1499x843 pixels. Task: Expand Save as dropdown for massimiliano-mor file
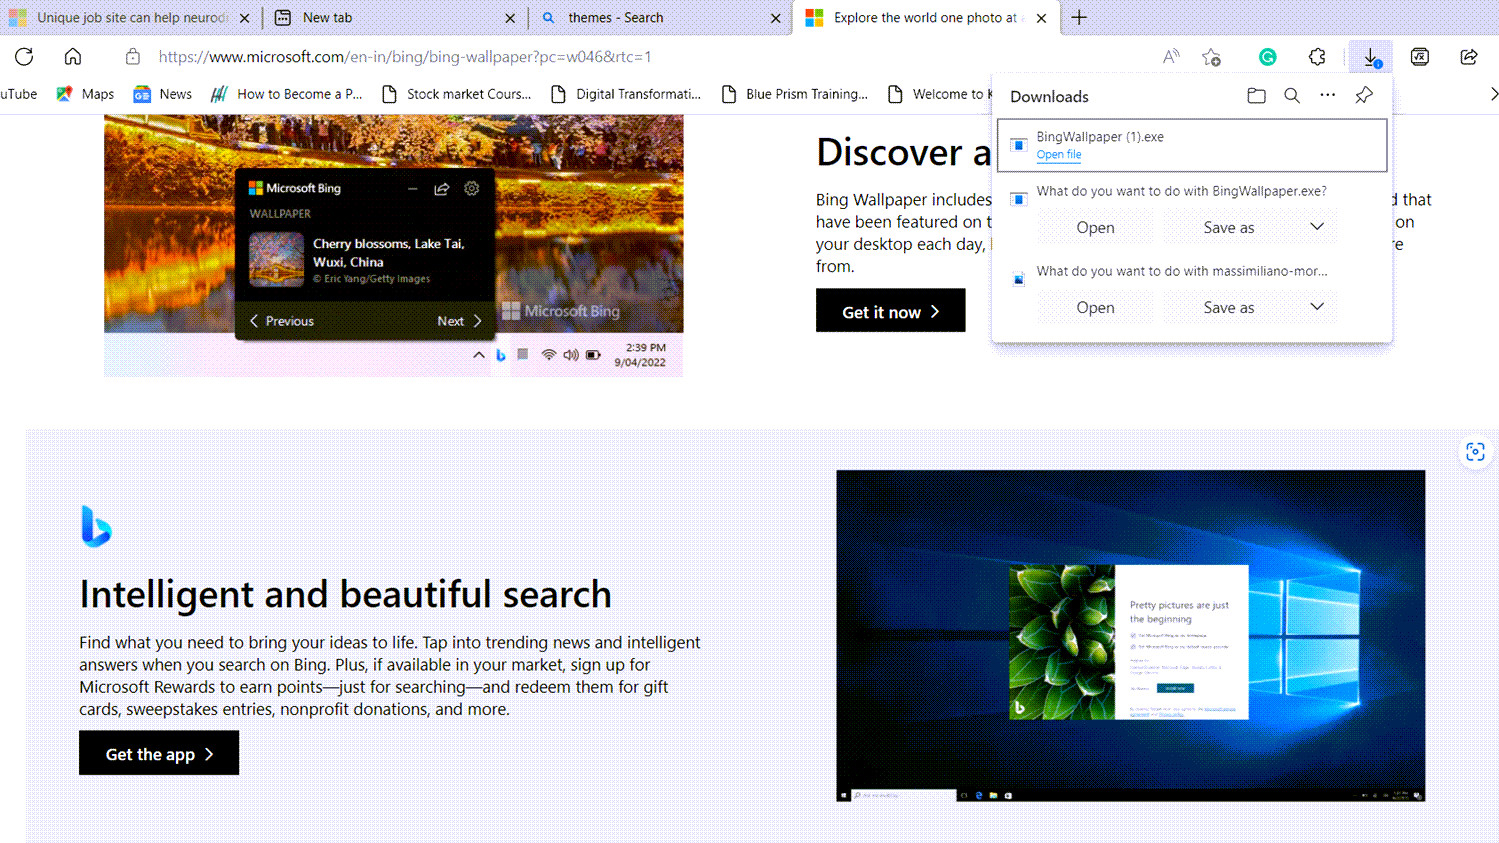coord(1317,307)
